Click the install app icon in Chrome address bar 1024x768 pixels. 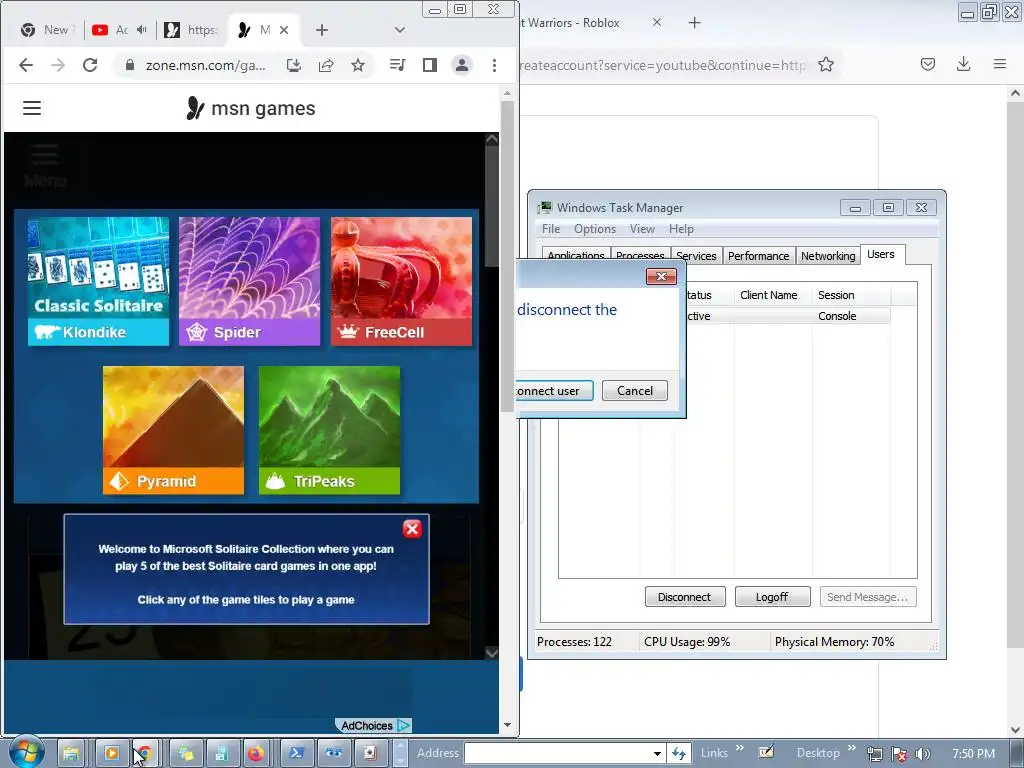[294, 65]
